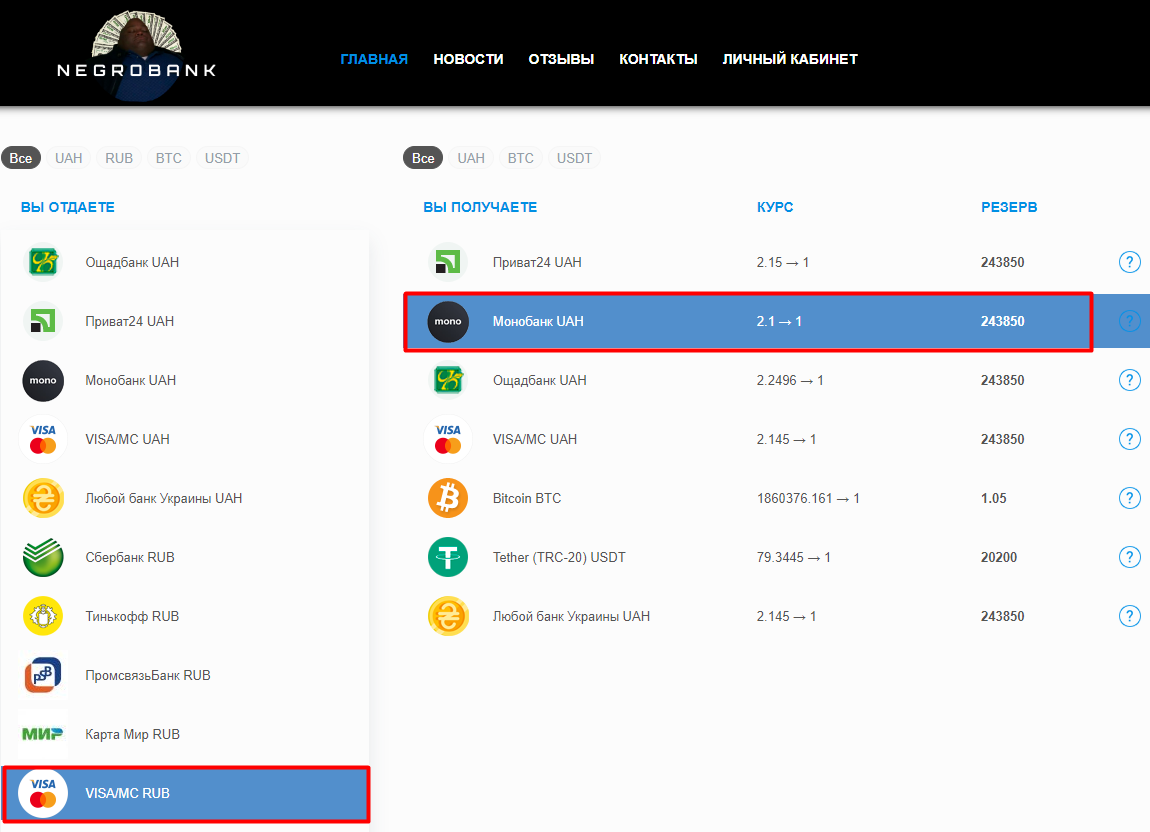This screenshot has width=1150, height=832.
Task: Open help question mark for Любой банк Украины receive row
Action: 1129,616
